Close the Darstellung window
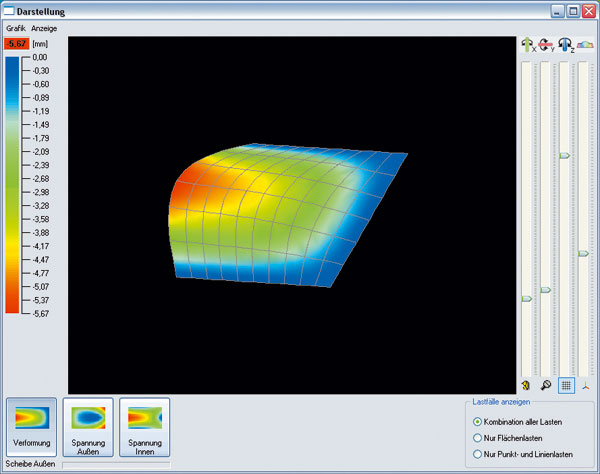 tap(589, 11)
